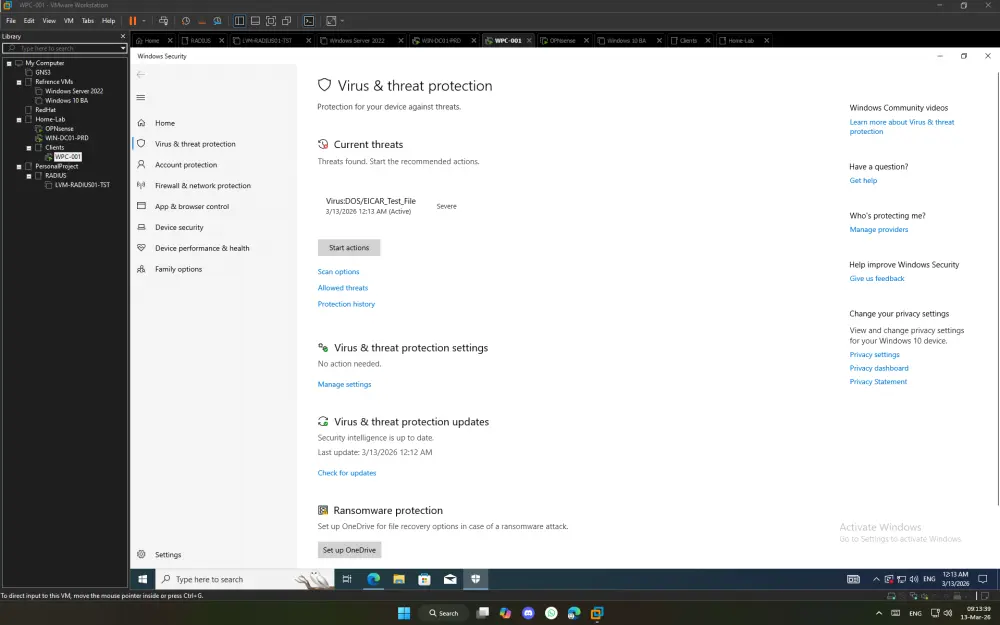1000x625 pixels.
Task: Open File Explorer in guest taskbar
Action: pyautogui.click(x=399, y=579)
